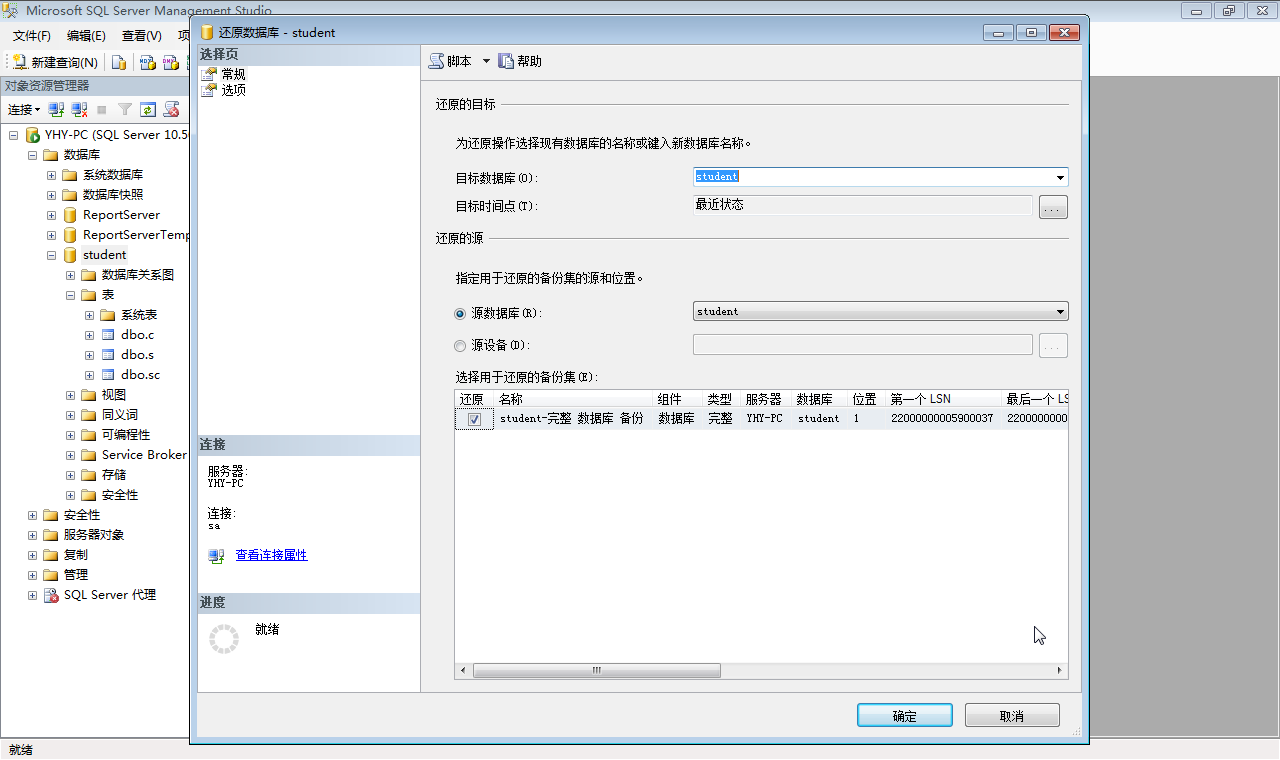Collapse the student database tree node
Viewport: 1280px width, 760px height.
point(52,255)
